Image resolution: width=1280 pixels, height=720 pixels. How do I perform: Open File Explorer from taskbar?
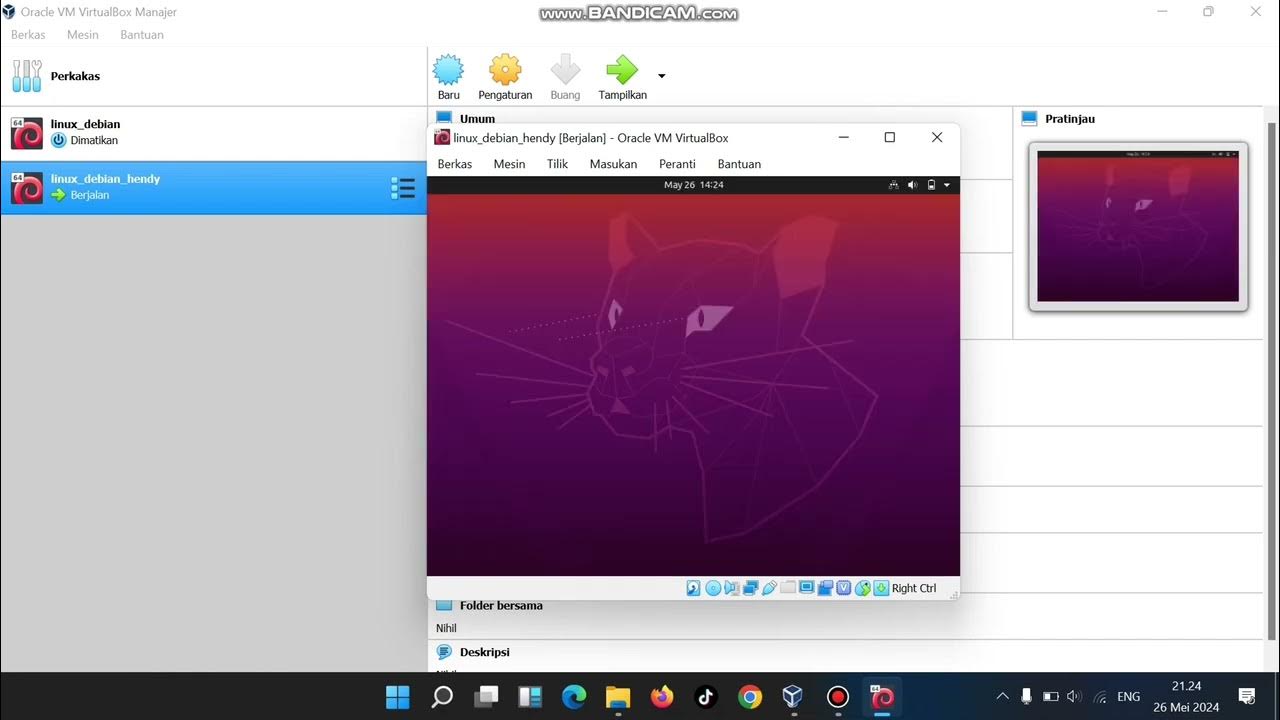[x=618, y=697]
